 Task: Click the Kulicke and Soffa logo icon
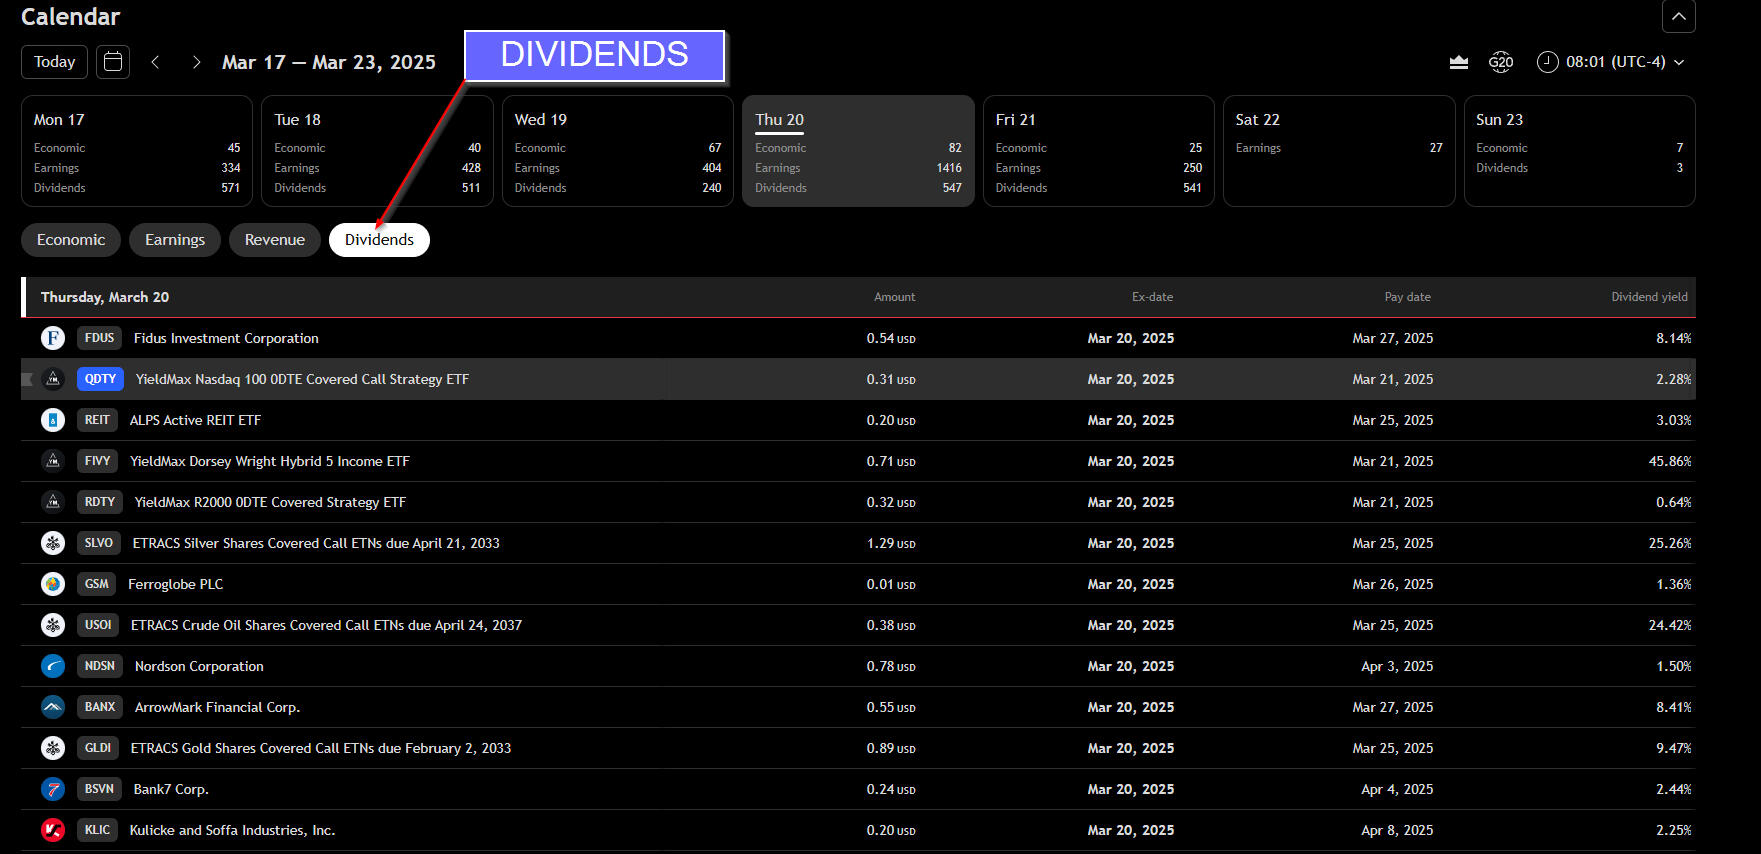(53, 830)
